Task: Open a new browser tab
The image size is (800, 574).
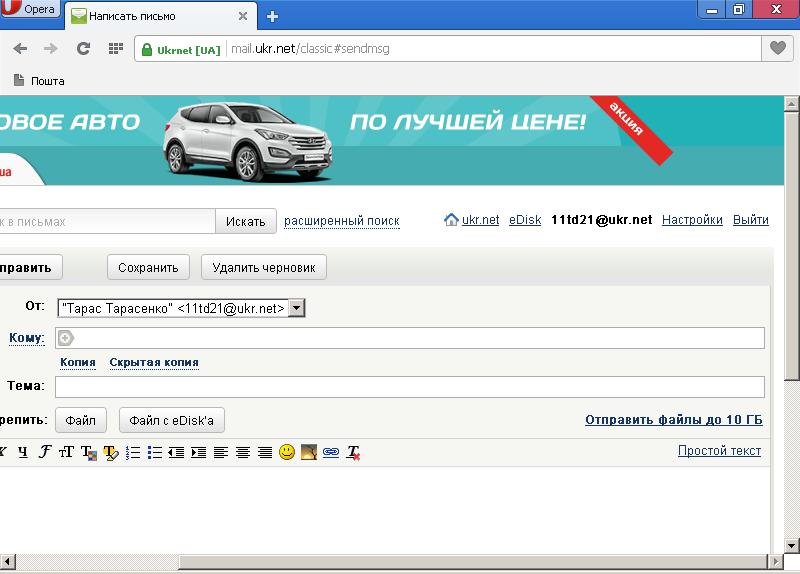Action: click(272, 16)
